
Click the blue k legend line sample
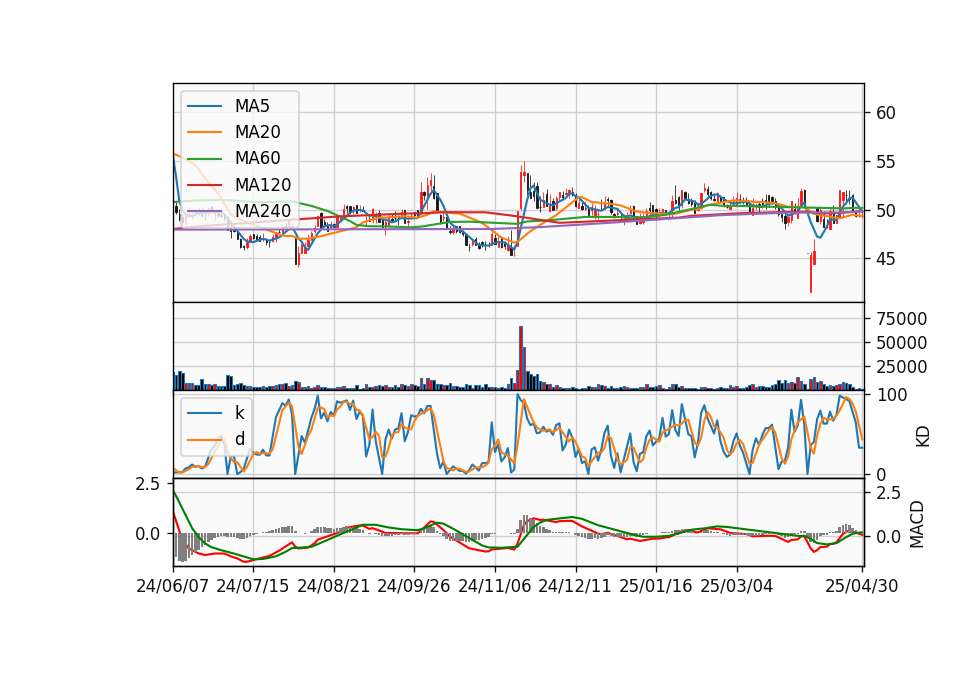[x=204, y=413]
